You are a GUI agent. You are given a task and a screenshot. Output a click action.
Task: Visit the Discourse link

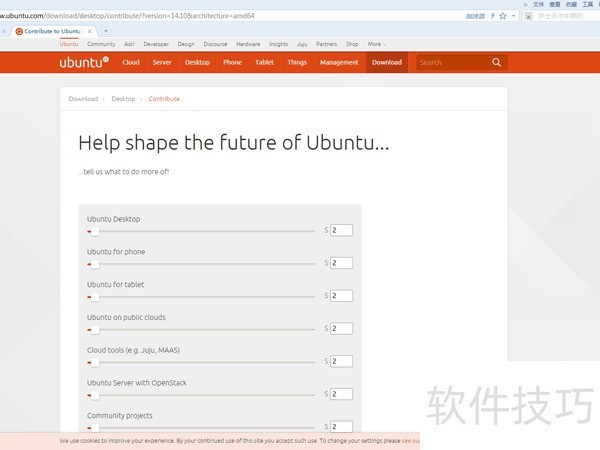[215, 44]
